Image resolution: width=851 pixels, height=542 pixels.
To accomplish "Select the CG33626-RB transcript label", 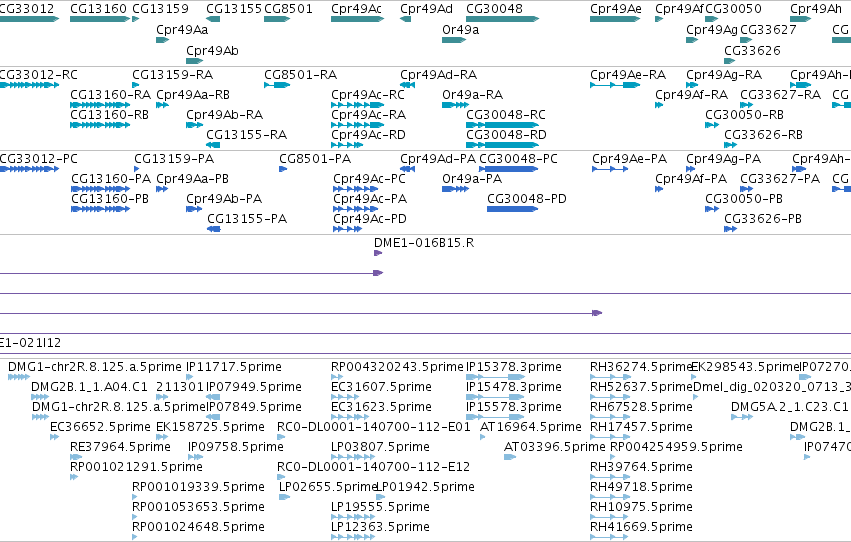I will click(x=763, y=135).
